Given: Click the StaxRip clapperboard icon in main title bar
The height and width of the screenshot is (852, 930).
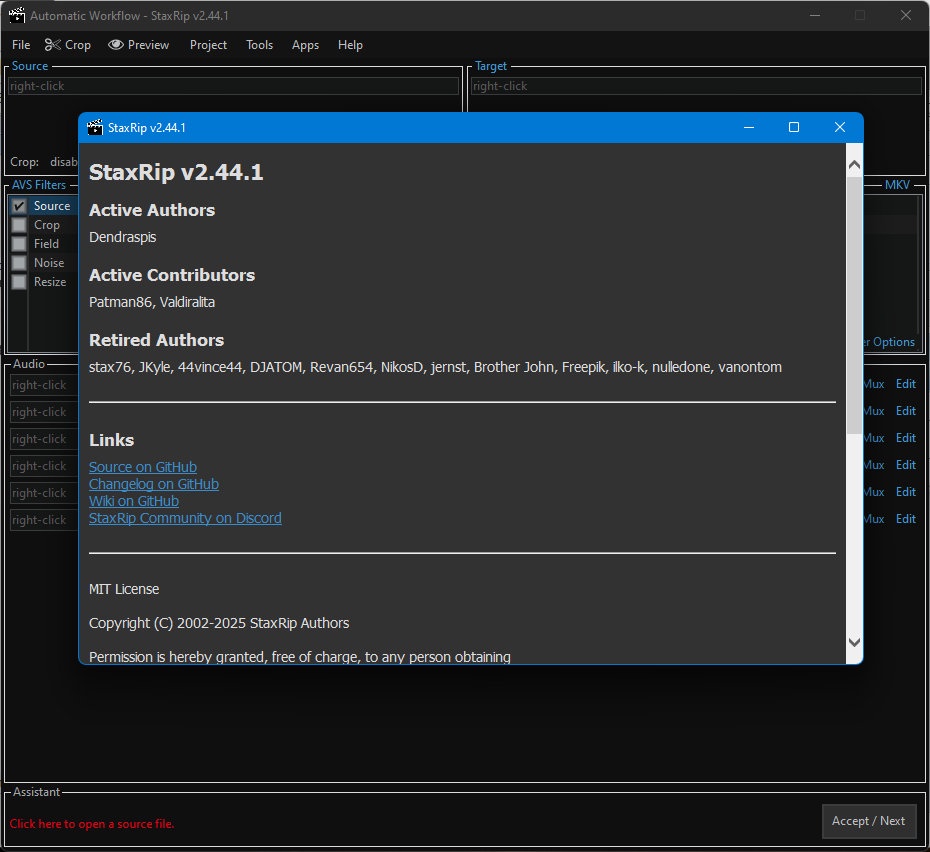Looking at the screenshot, I should point(17,15).
